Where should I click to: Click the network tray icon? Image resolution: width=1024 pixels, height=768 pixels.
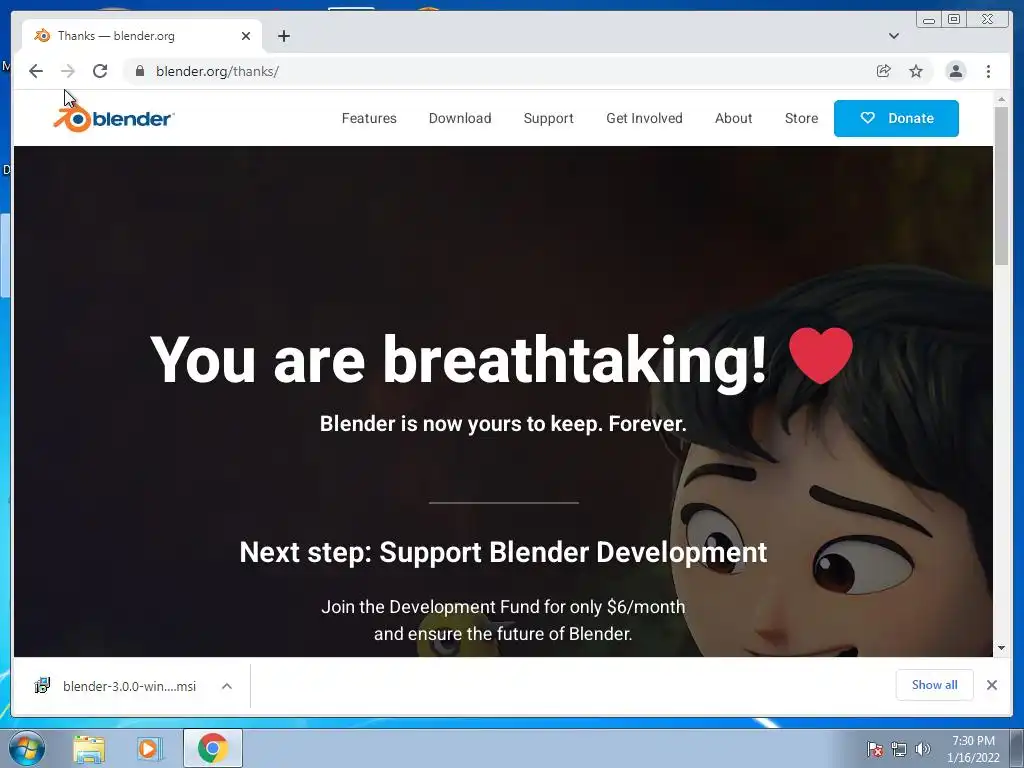[899, 748]
